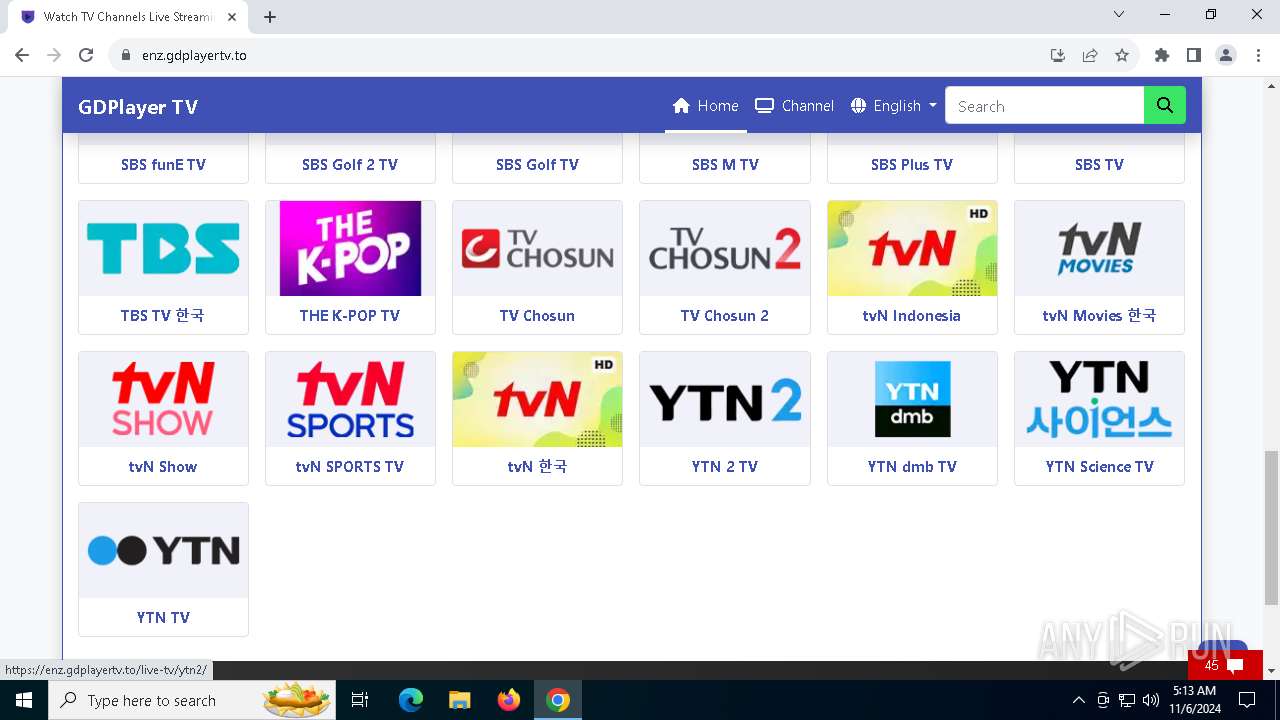Viewport: 1280px width, 720px height.
Task: Close the Watch TV Channels tab
Action: pos(232,17)
